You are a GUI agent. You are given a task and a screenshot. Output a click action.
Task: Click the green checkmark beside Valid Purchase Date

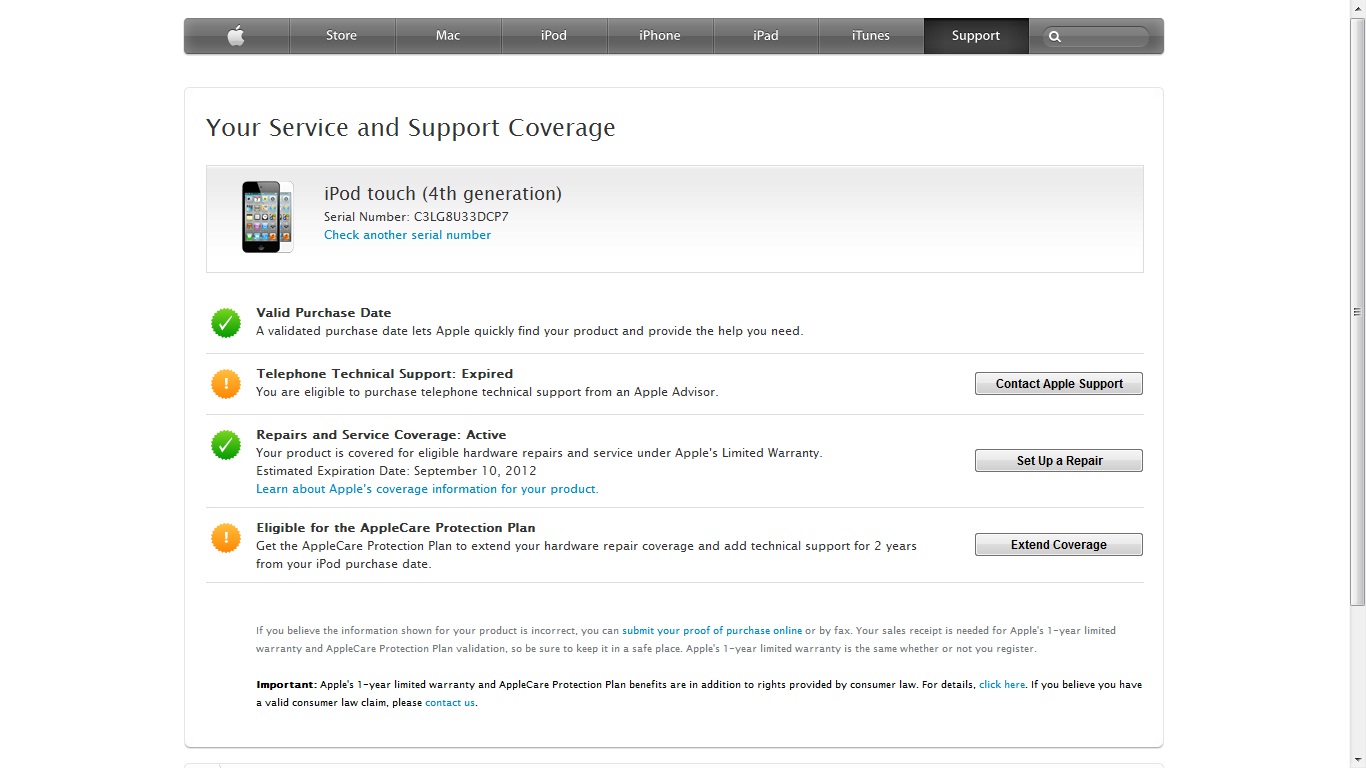pos(226,323)
